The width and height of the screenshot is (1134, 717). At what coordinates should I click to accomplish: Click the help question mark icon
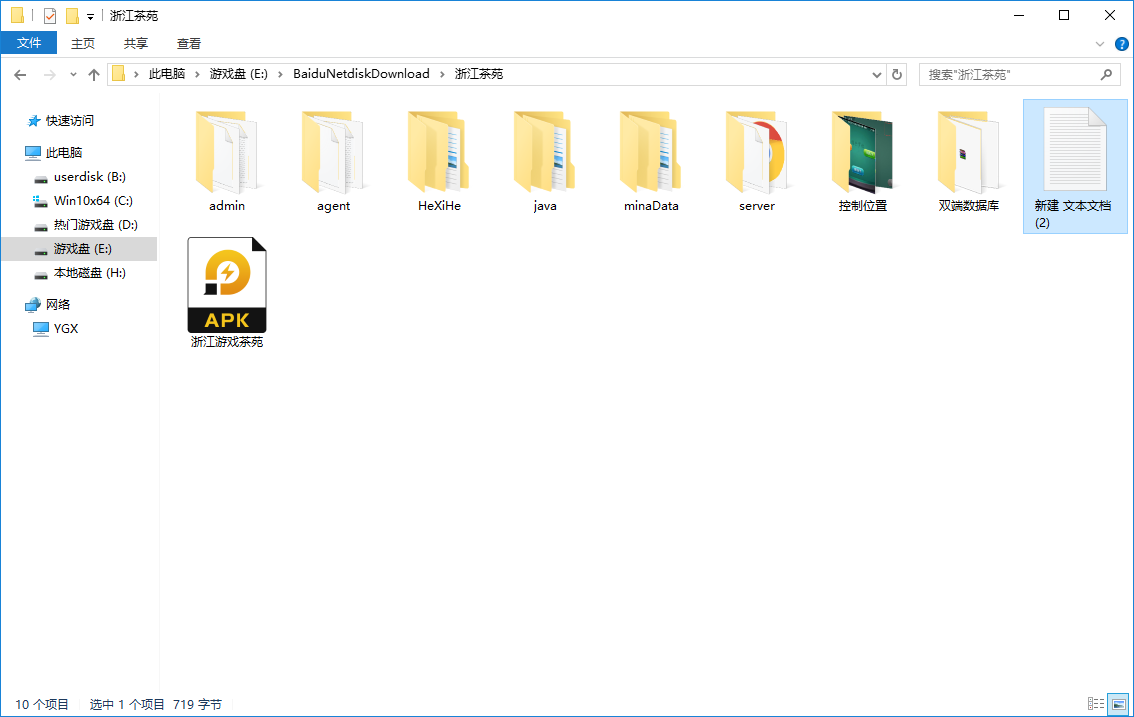click(x=1121, y=44)
